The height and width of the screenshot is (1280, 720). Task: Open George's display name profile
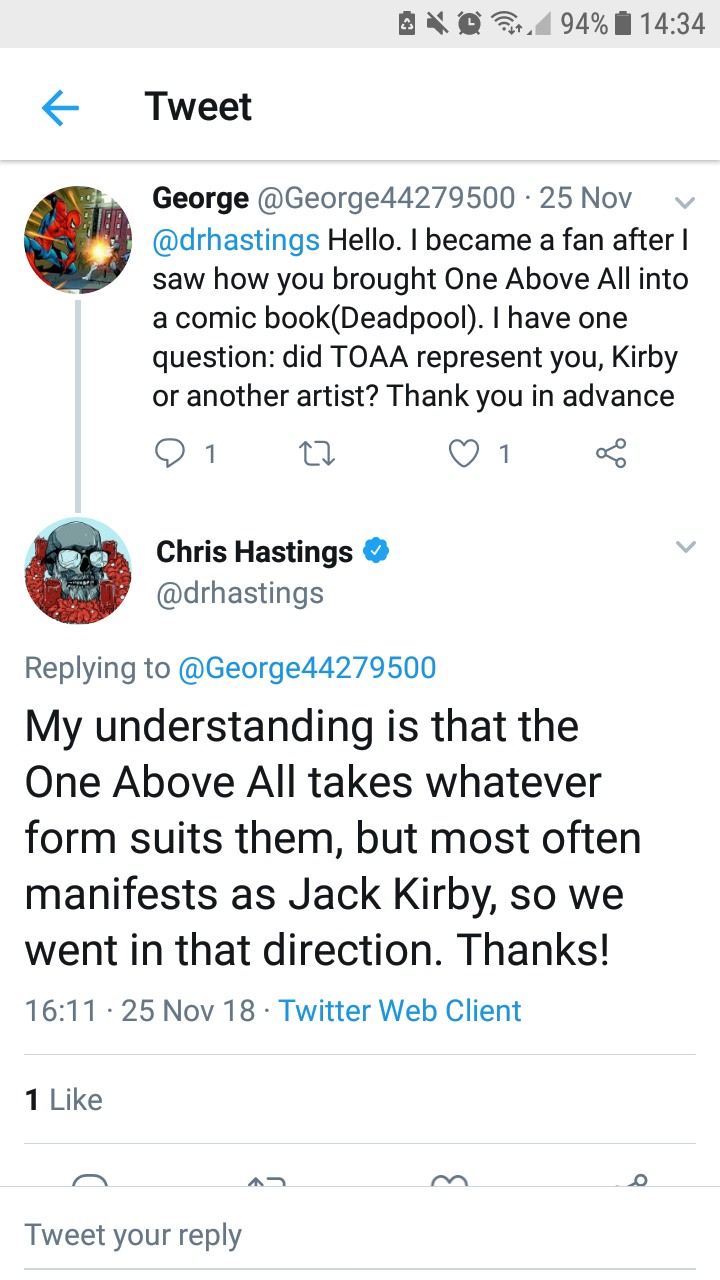[x=200, y=198]
